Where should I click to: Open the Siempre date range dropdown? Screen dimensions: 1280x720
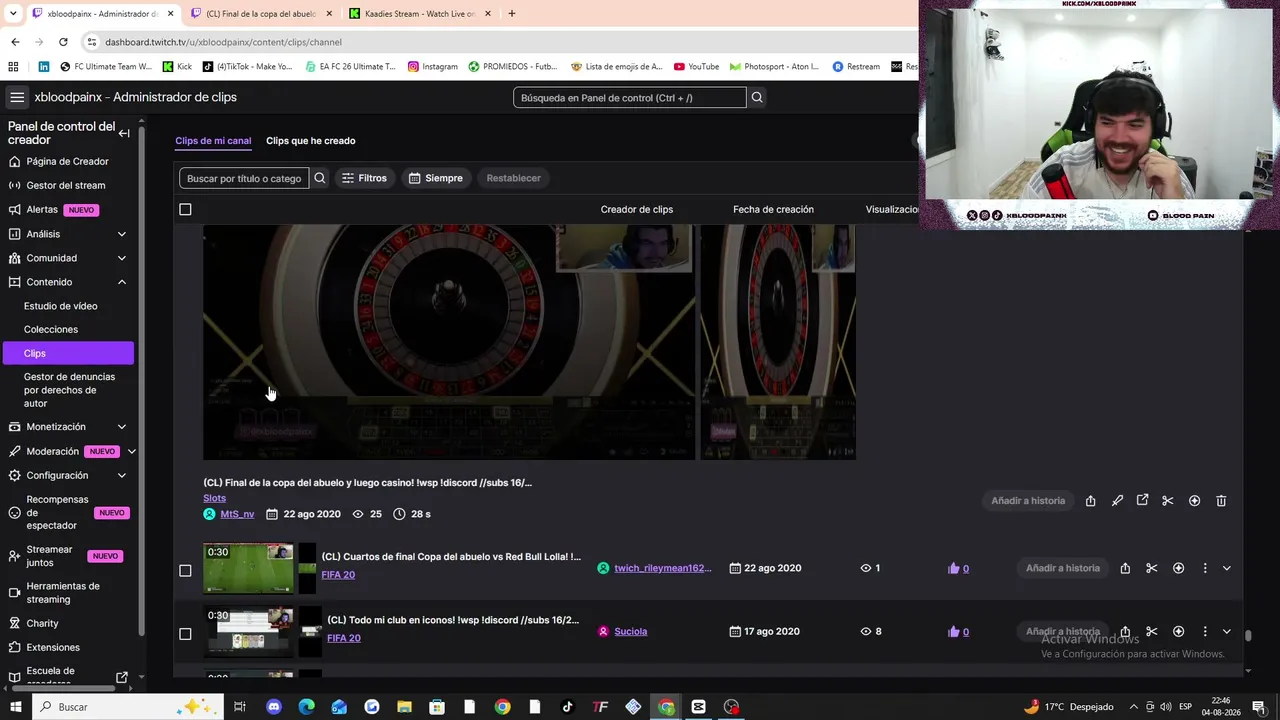(x=436, y=178)
